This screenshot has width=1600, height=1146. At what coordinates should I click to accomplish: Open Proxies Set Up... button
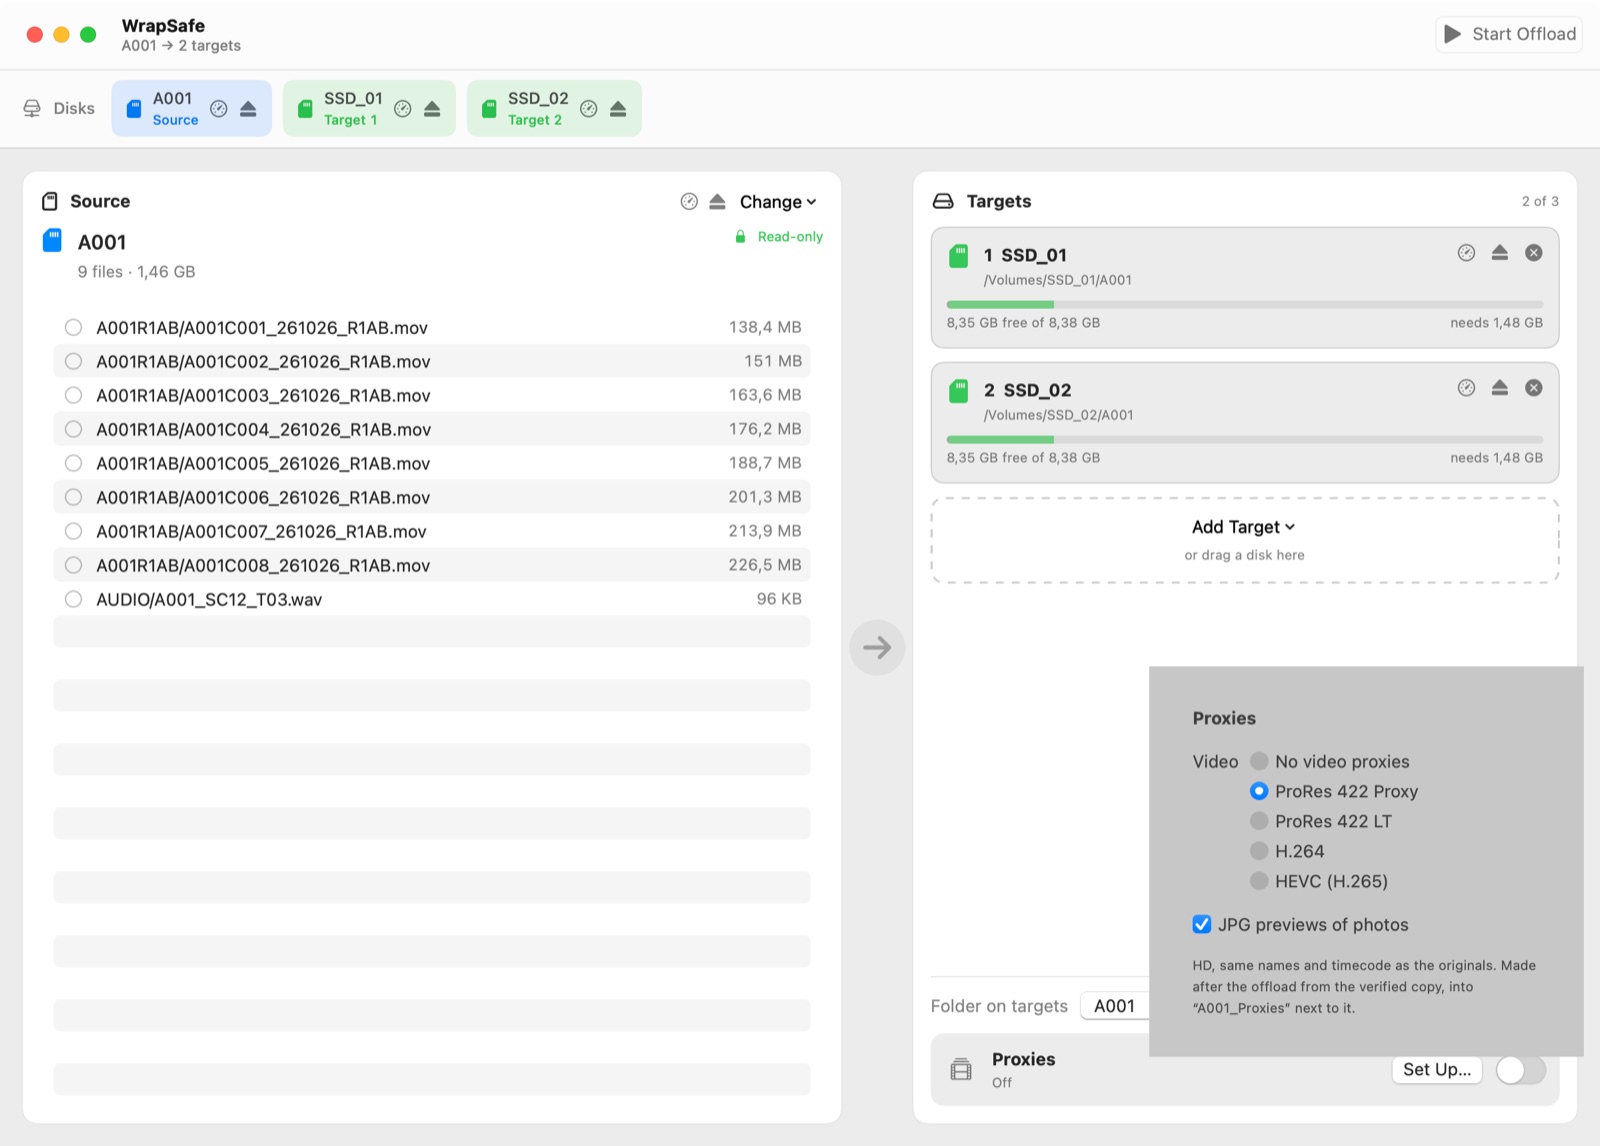coord(1437,1069)
